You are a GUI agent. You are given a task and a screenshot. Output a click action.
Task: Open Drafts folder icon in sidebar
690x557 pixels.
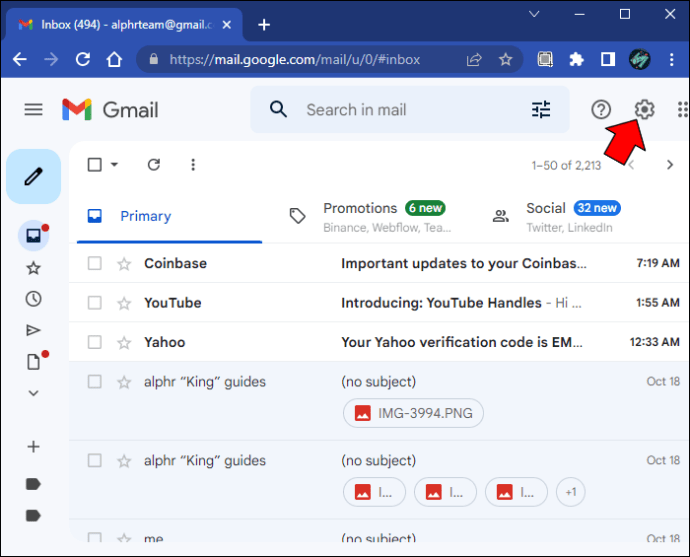33,362
